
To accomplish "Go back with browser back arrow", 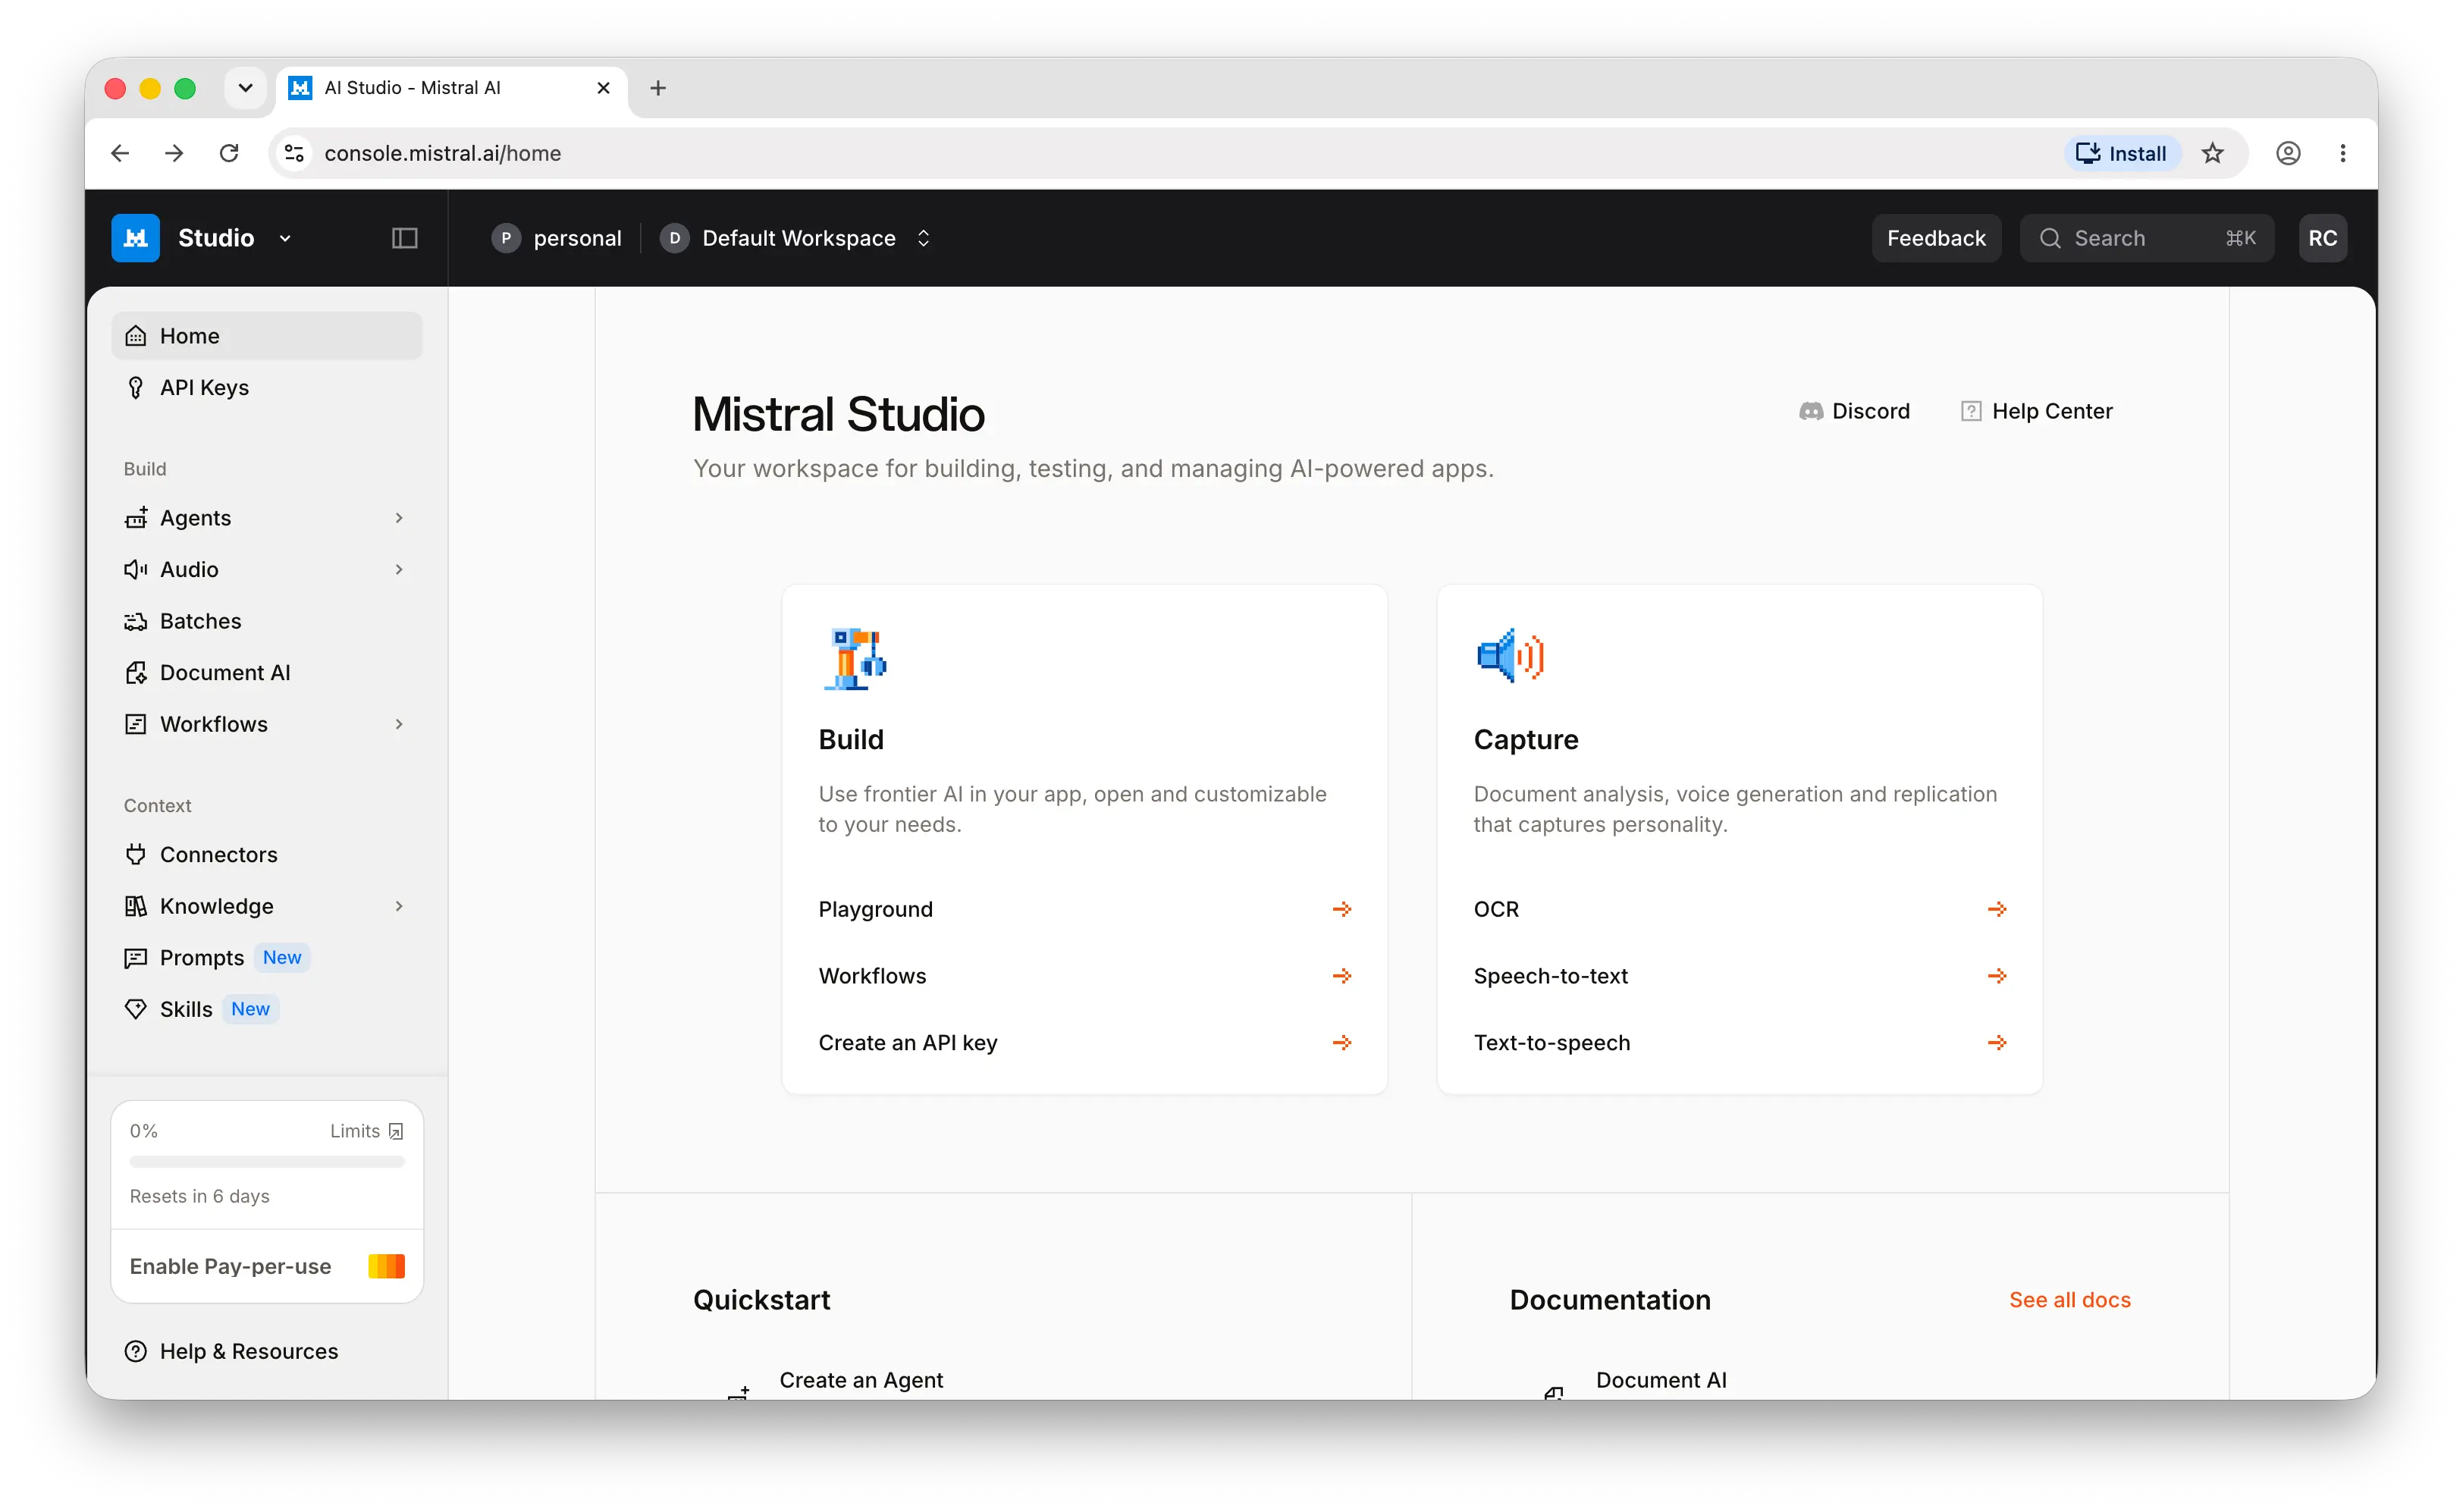I will 120,153.
